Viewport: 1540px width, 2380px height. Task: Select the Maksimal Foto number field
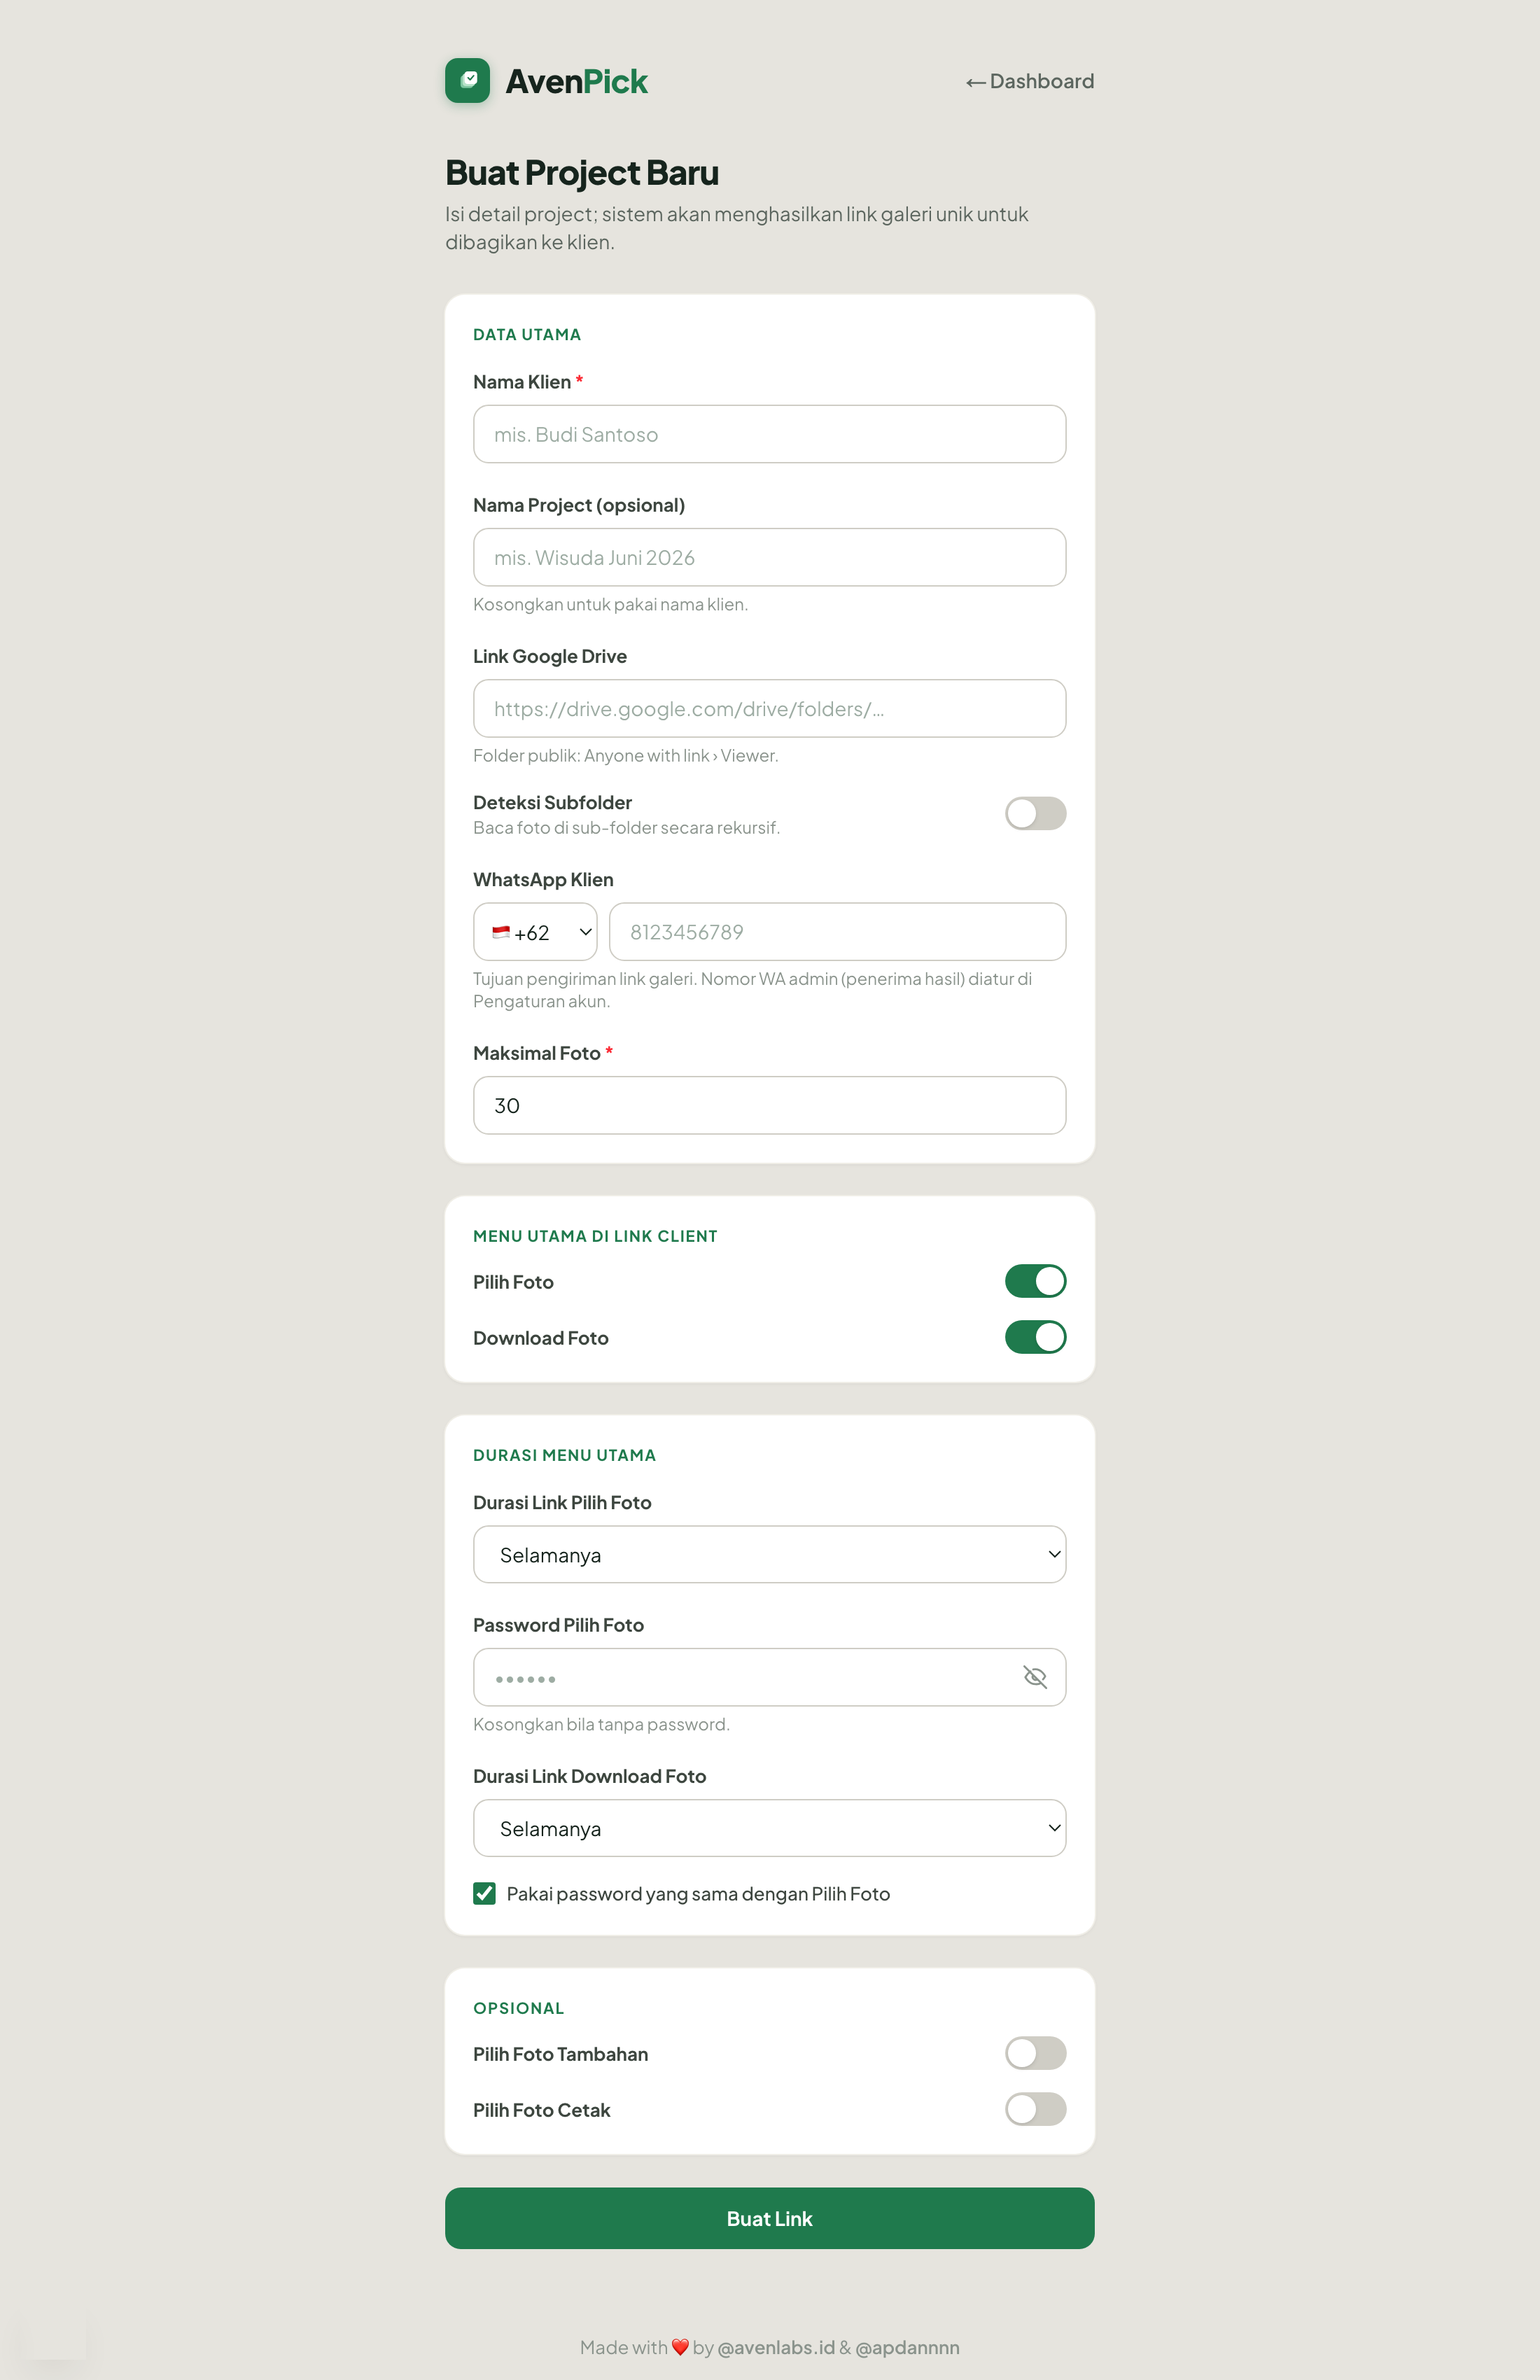769,1105
